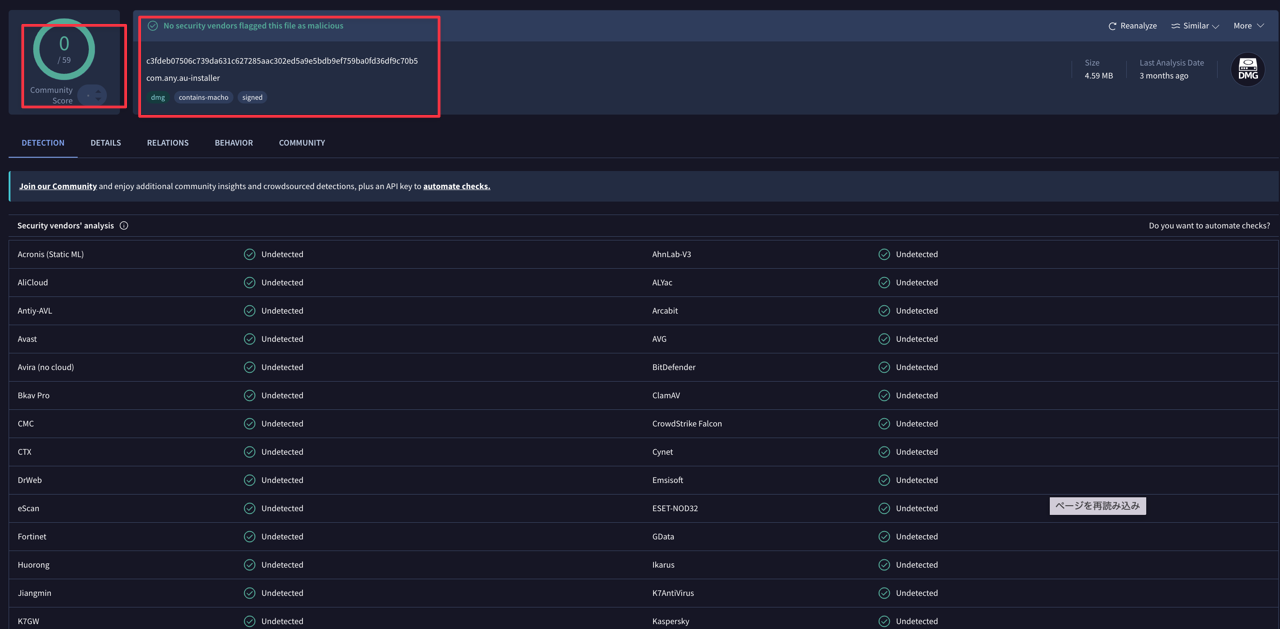Click the check icon in the CrowdStrike Falcon row

click(x=884, y=423)
